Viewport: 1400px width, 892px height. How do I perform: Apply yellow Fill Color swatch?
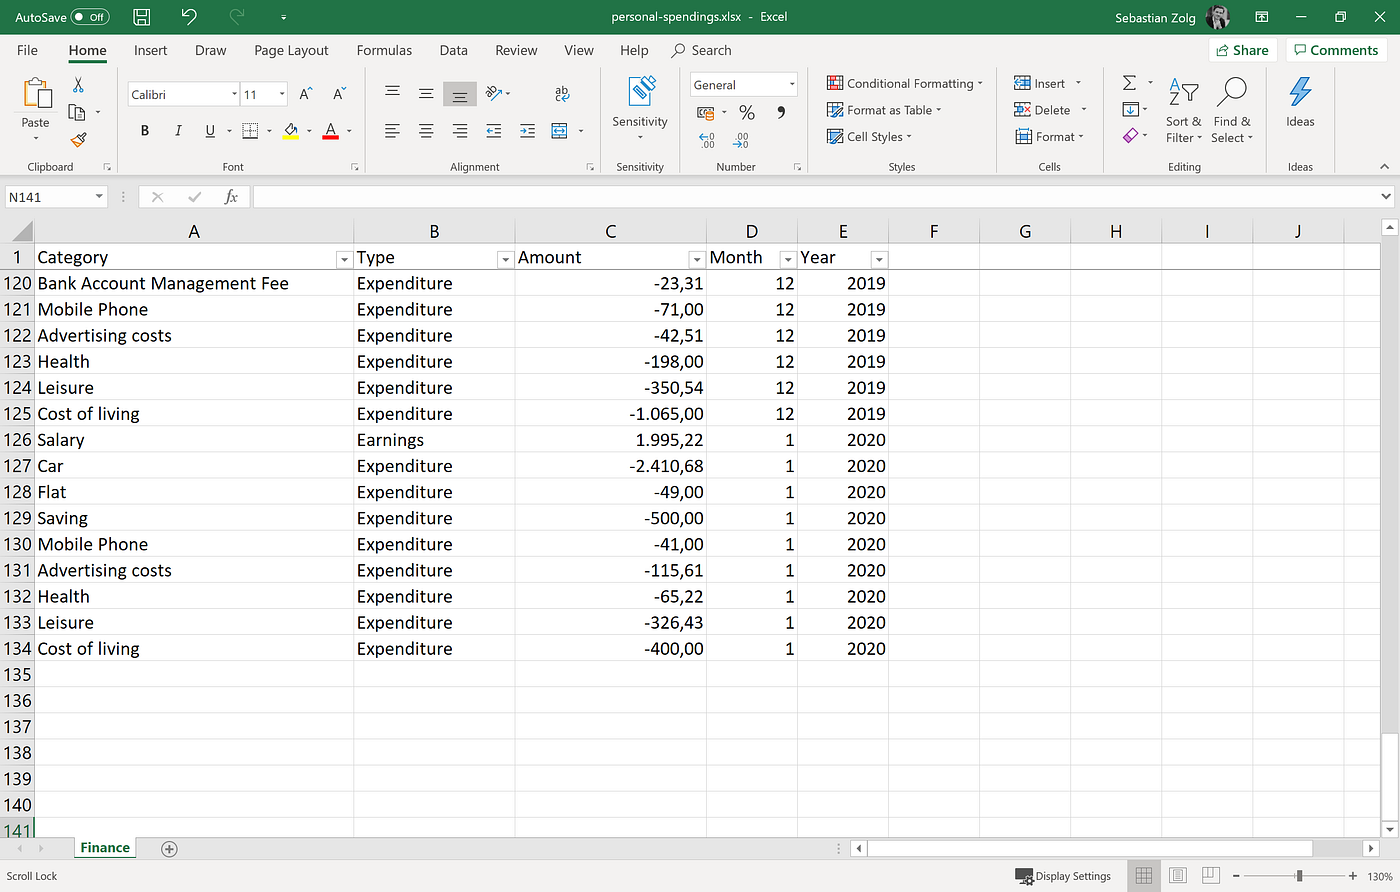pos(291,131)
